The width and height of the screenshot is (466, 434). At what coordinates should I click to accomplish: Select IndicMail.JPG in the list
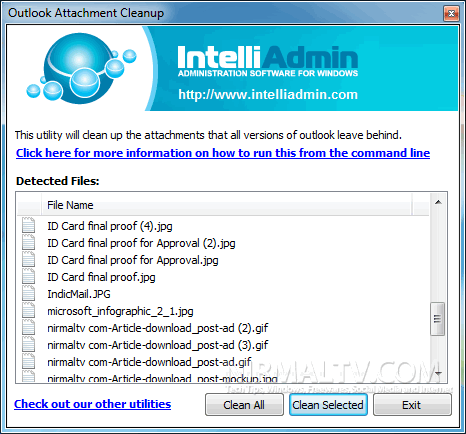point(79,294)
